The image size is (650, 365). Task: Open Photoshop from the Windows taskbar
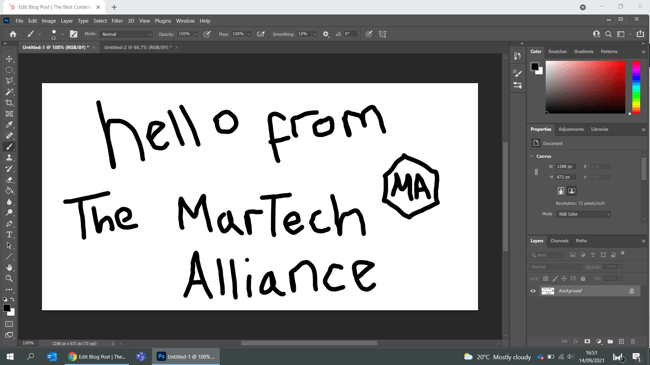[x=186, y=356]
